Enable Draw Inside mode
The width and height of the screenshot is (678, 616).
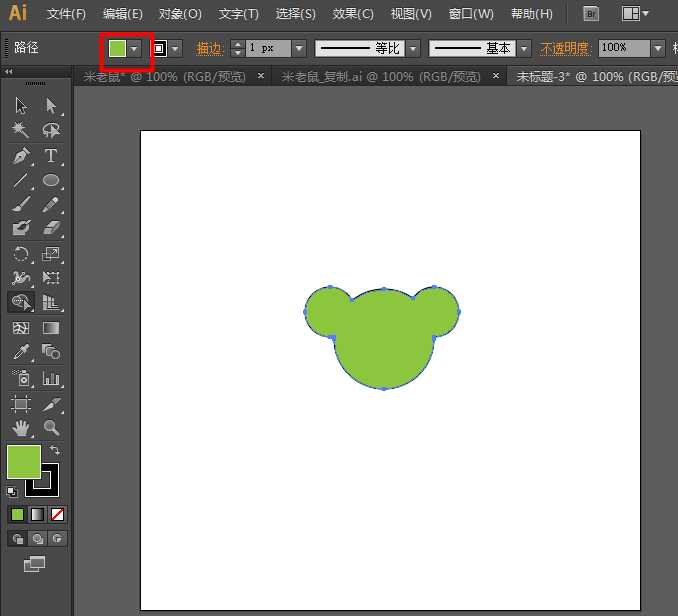[57, 539]
